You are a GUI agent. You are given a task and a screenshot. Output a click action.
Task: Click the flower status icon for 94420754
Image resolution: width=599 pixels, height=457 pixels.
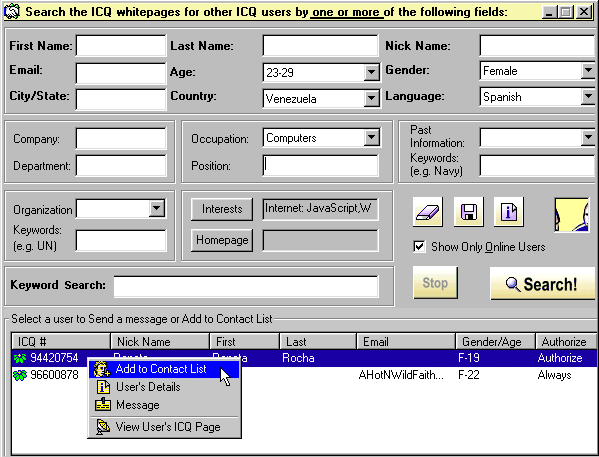tap(20, 358)
